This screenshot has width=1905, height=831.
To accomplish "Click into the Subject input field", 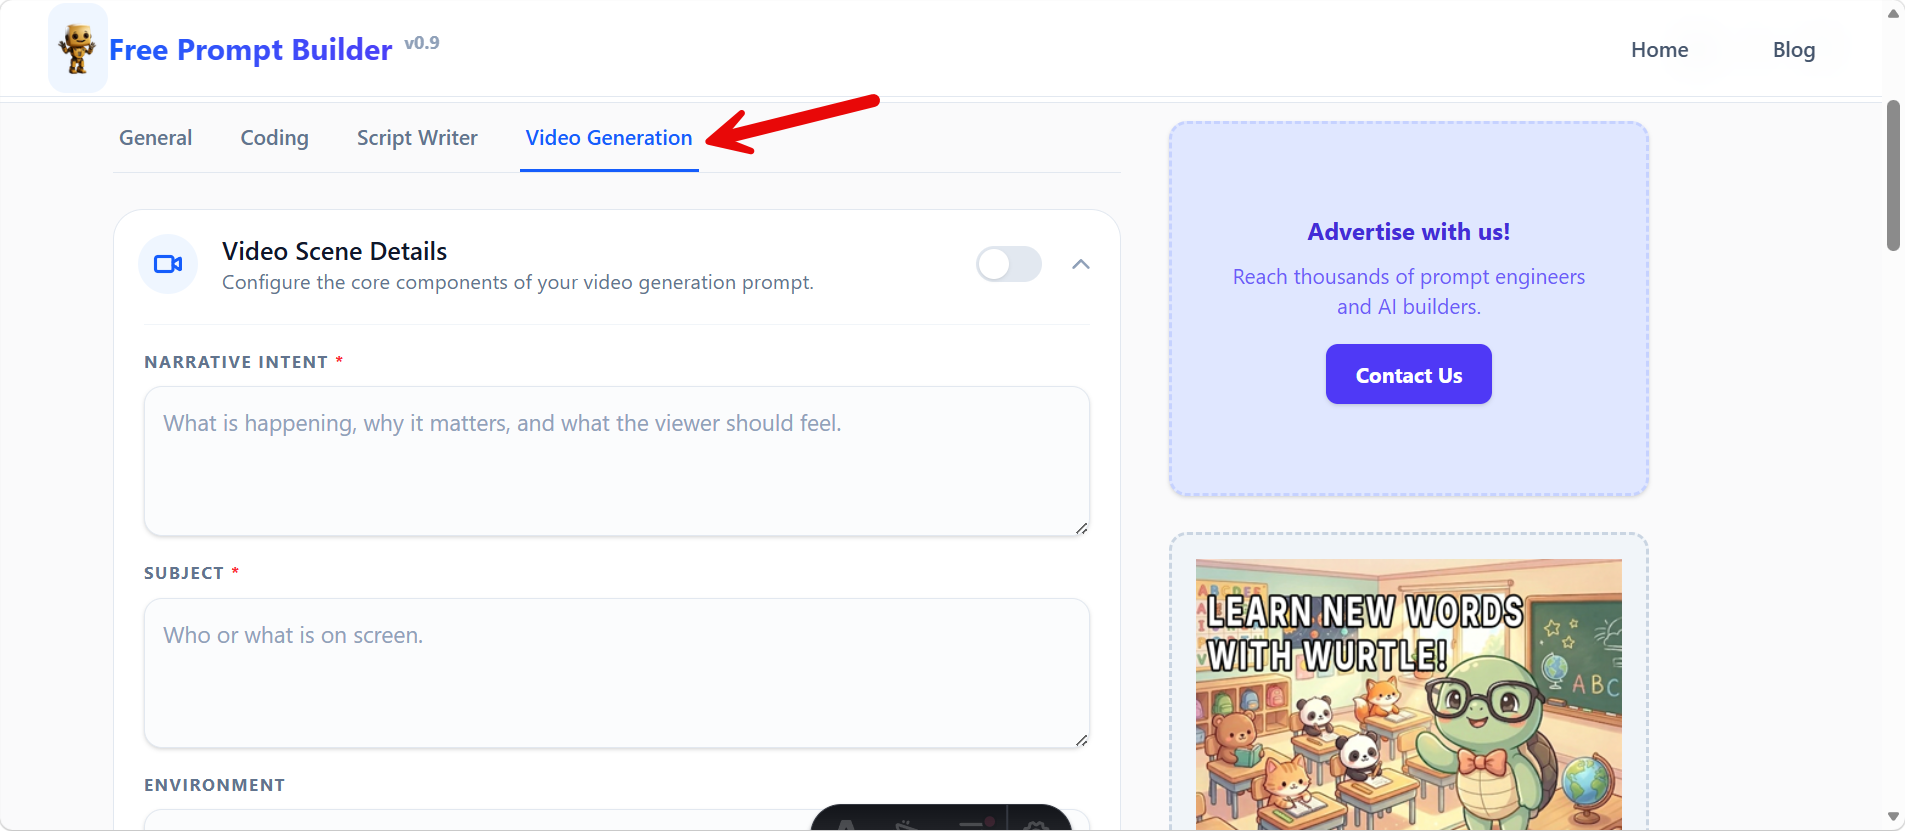I will (x=616, y=672).
